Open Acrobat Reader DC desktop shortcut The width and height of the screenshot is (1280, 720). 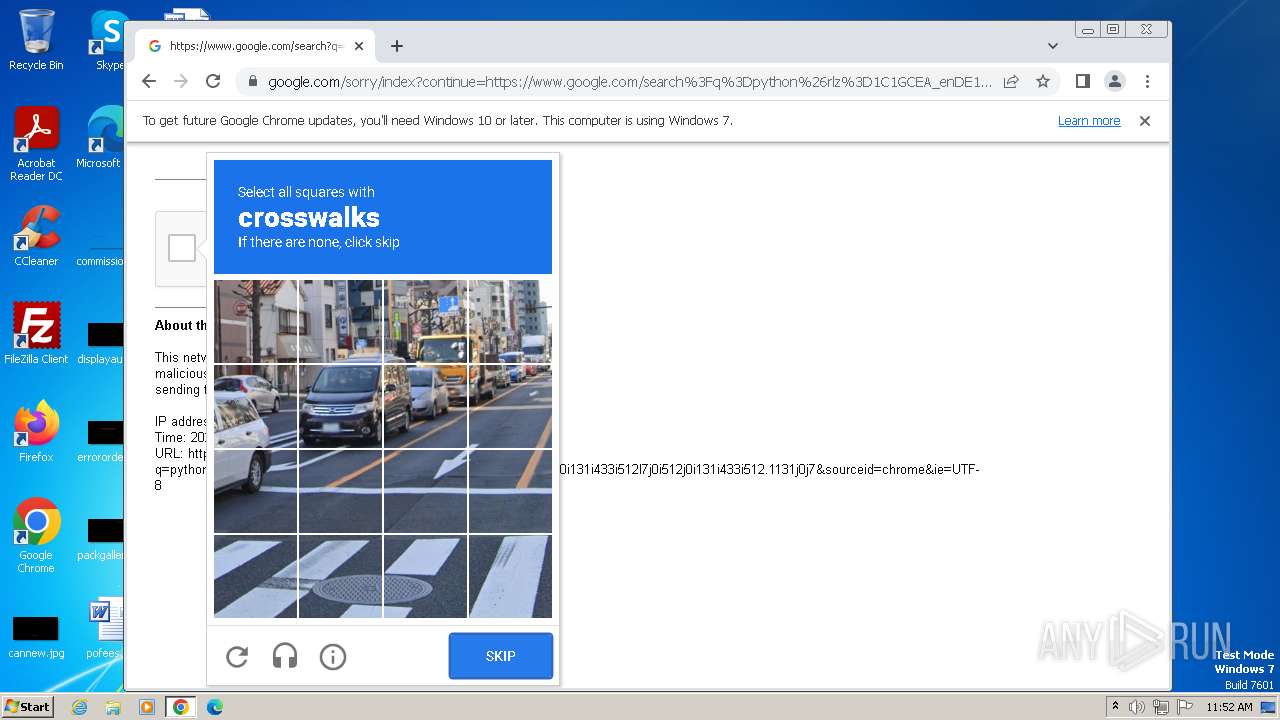pyautogui.click(x=36, y=144)
